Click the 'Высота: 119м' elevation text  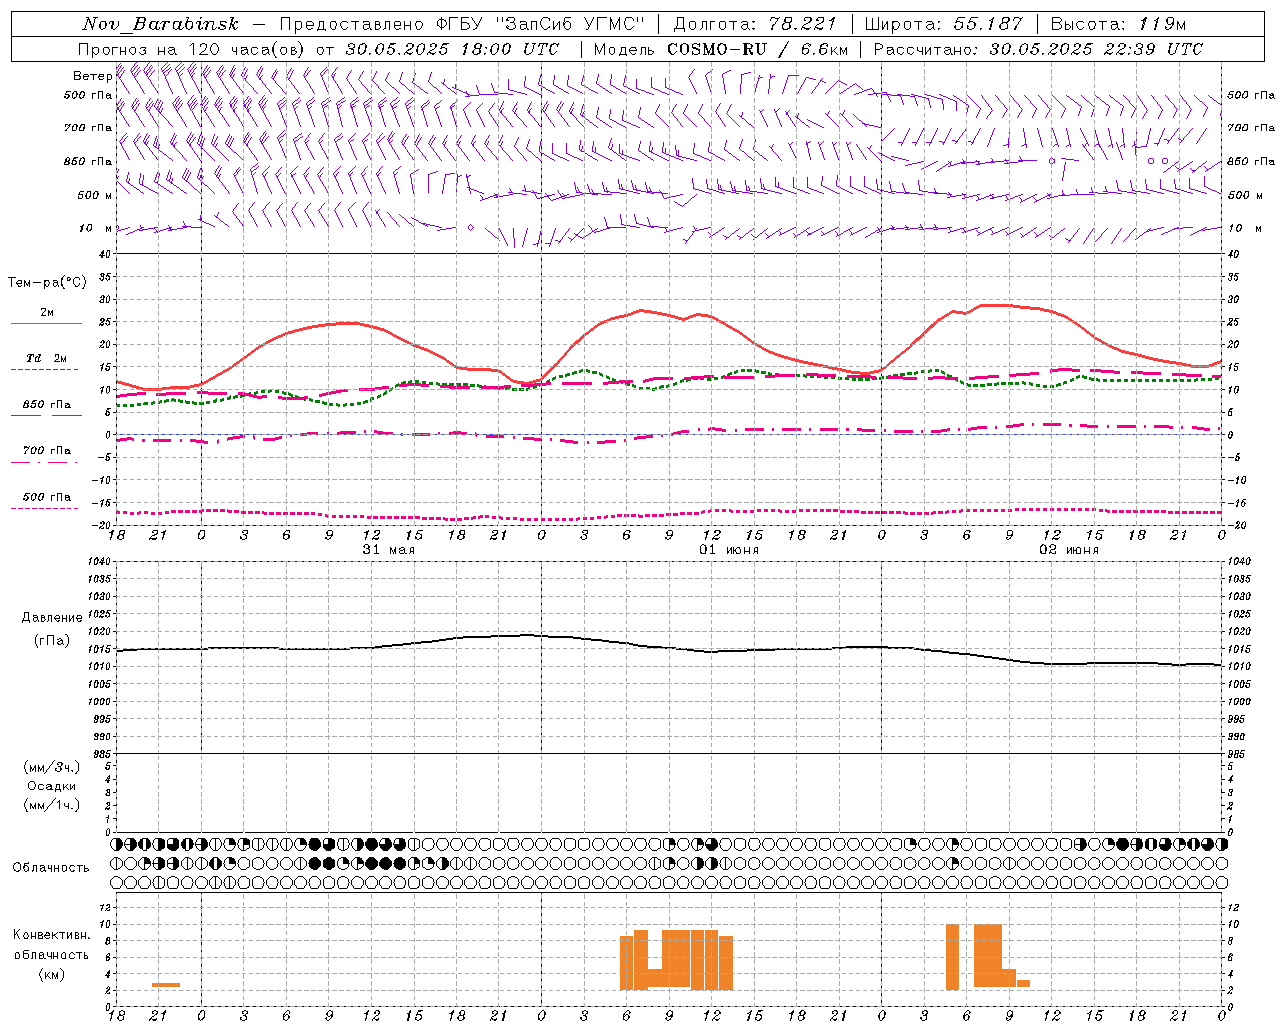pos(1118,24)
